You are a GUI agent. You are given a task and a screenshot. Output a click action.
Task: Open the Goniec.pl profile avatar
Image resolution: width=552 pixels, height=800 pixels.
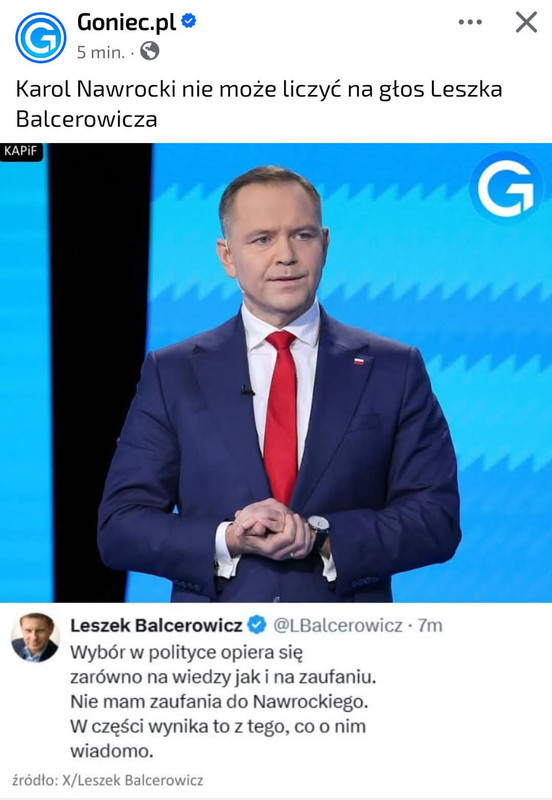[x=40, y=37]
